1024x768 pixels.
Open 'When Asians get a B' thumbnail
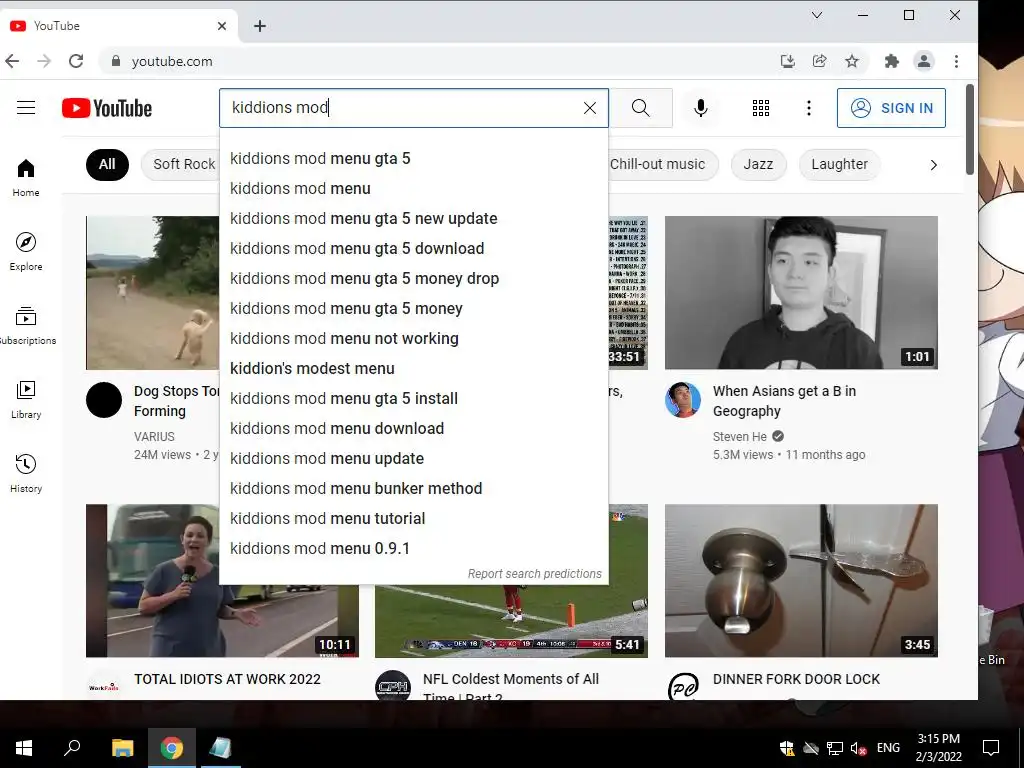click(801, 293)
